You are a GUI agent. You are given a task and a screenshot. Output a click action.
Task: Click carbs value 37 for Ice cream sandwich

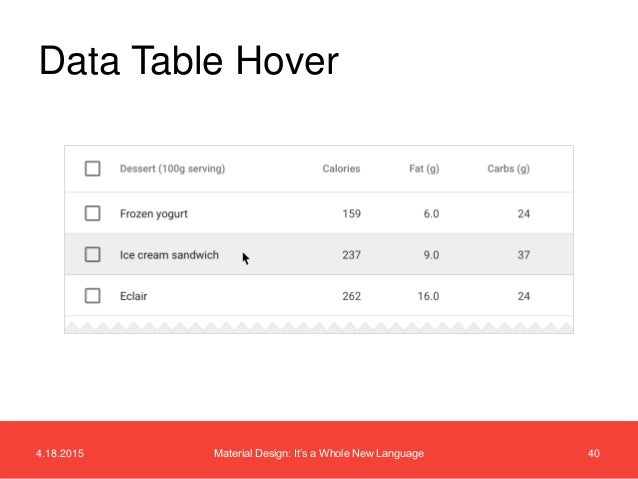pyautogui.click(x=523, y=255)
